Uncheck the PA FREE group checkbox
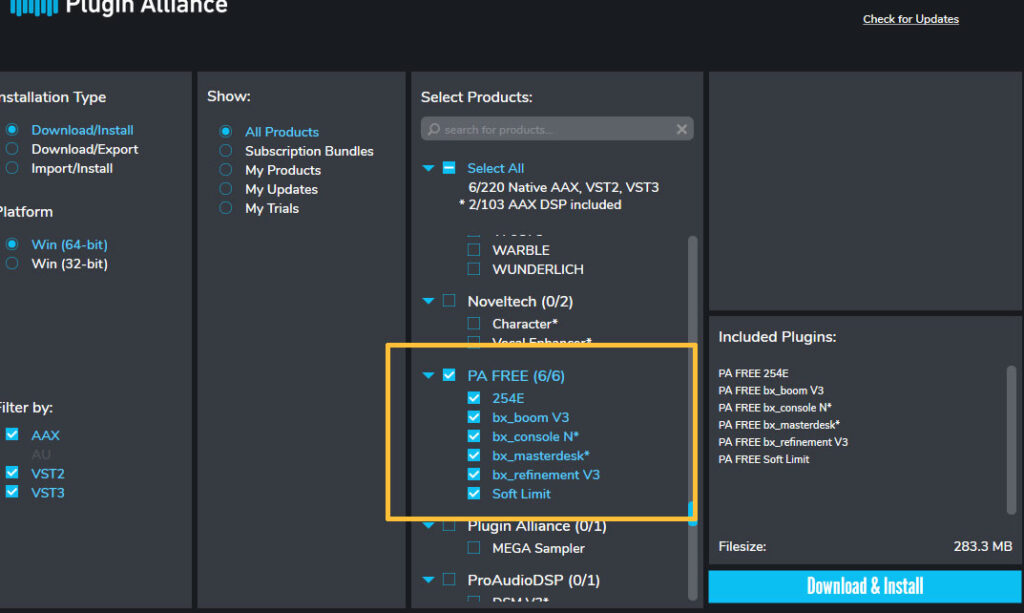This screenshot has height=613, width=1024. [449, 375]
